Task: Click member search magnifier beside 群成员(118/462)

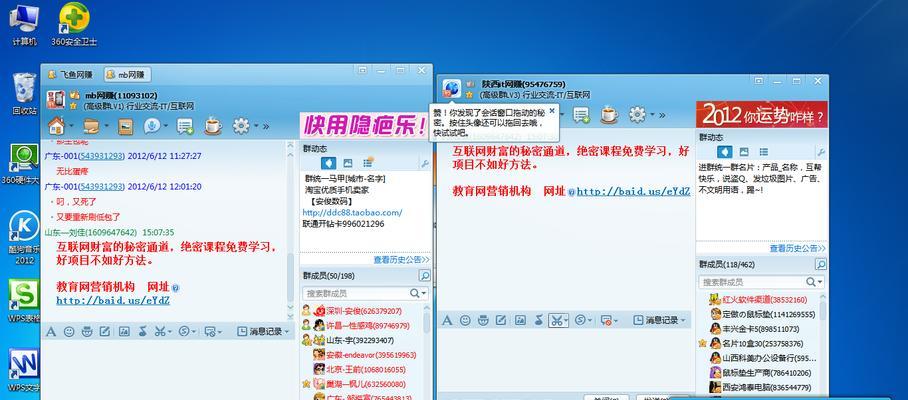Action: click(x=821, y=265)
